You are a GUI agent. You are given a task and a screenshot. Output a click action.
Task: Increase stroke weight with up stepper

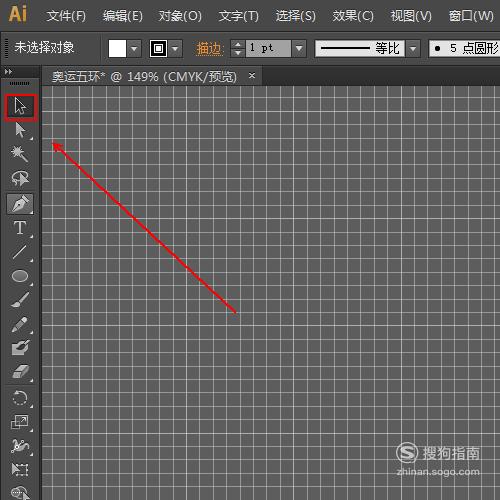(x=238, y=44)
